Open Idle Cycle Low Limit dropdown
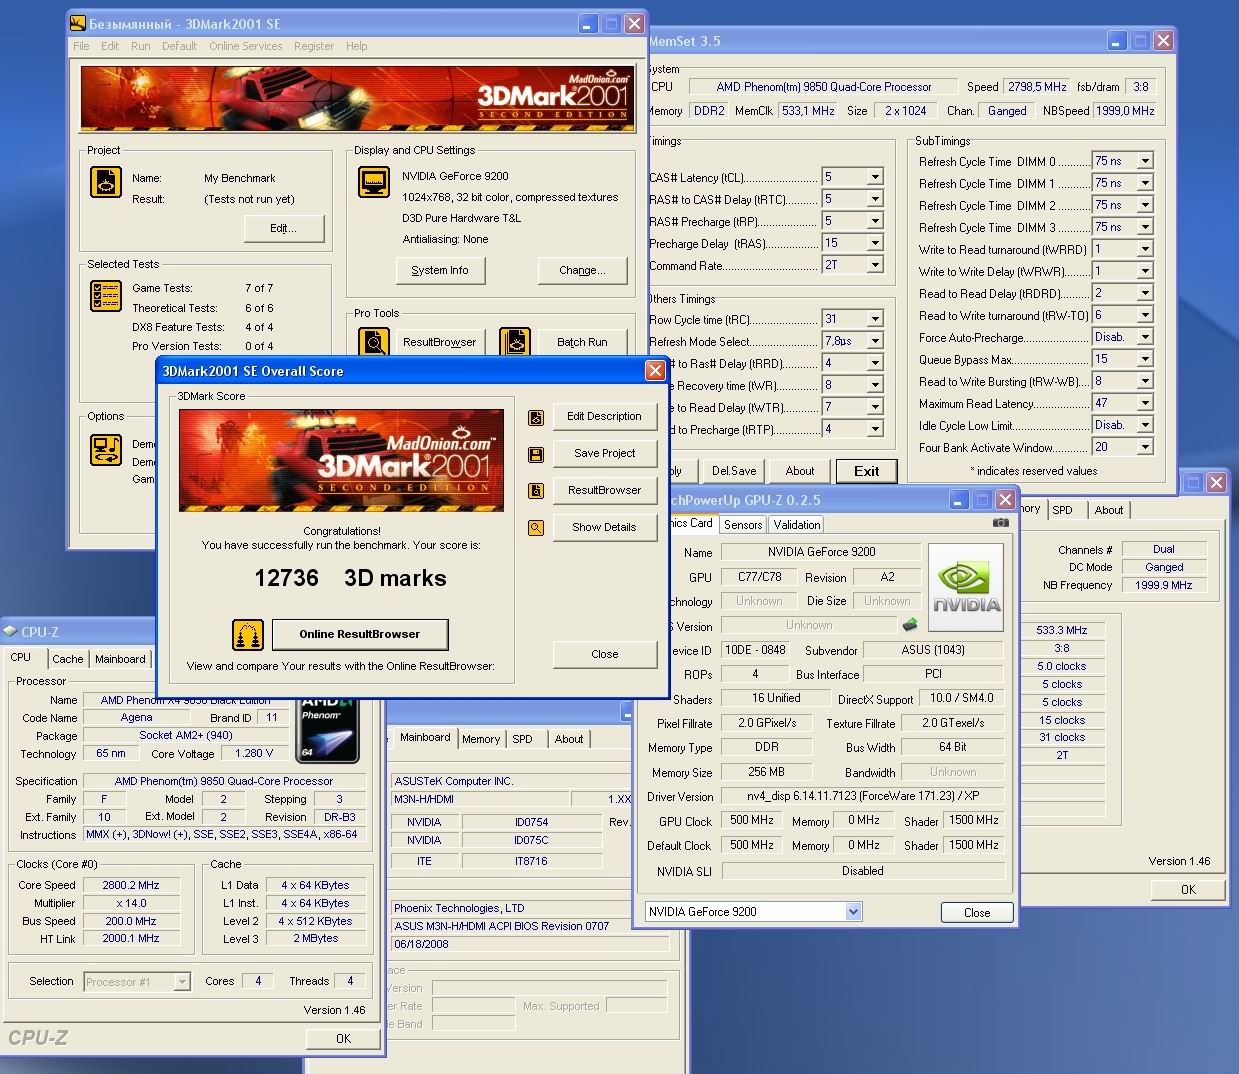1239x1074 pixels. coord(1145,425)
